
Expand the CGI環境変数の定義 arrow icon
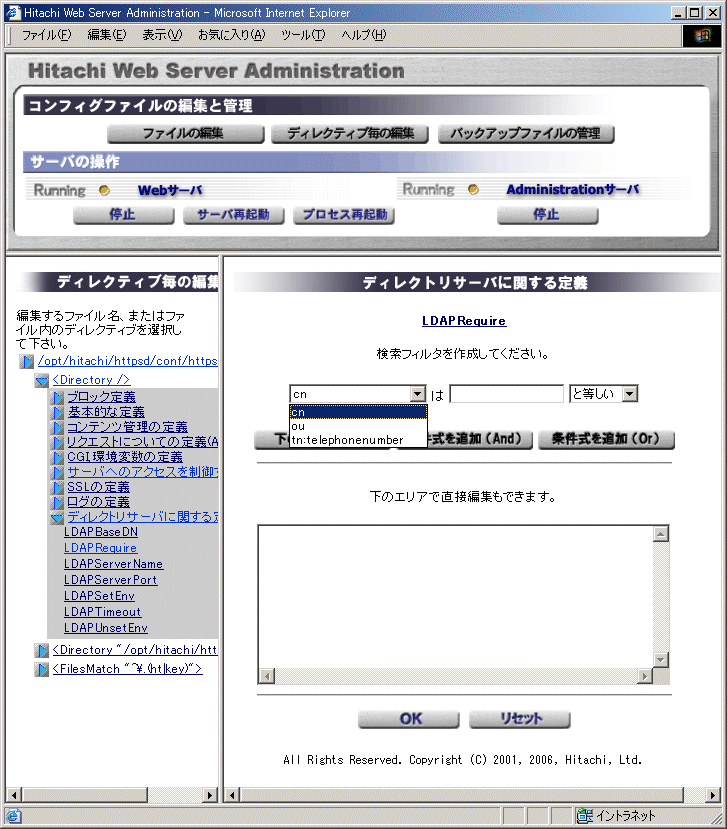coord(57,457)
